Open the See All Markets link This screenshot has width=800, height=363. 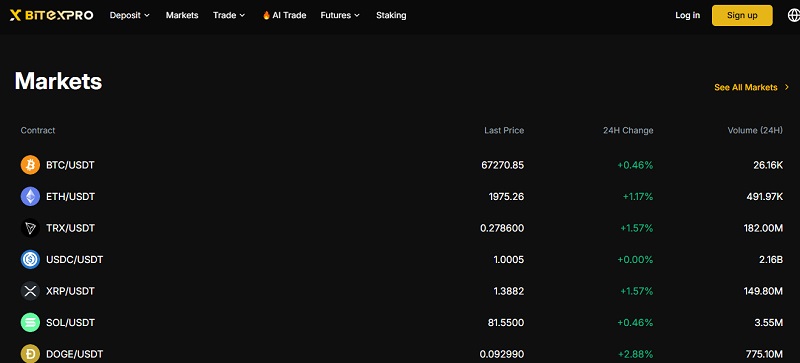(x=752, y=87)
